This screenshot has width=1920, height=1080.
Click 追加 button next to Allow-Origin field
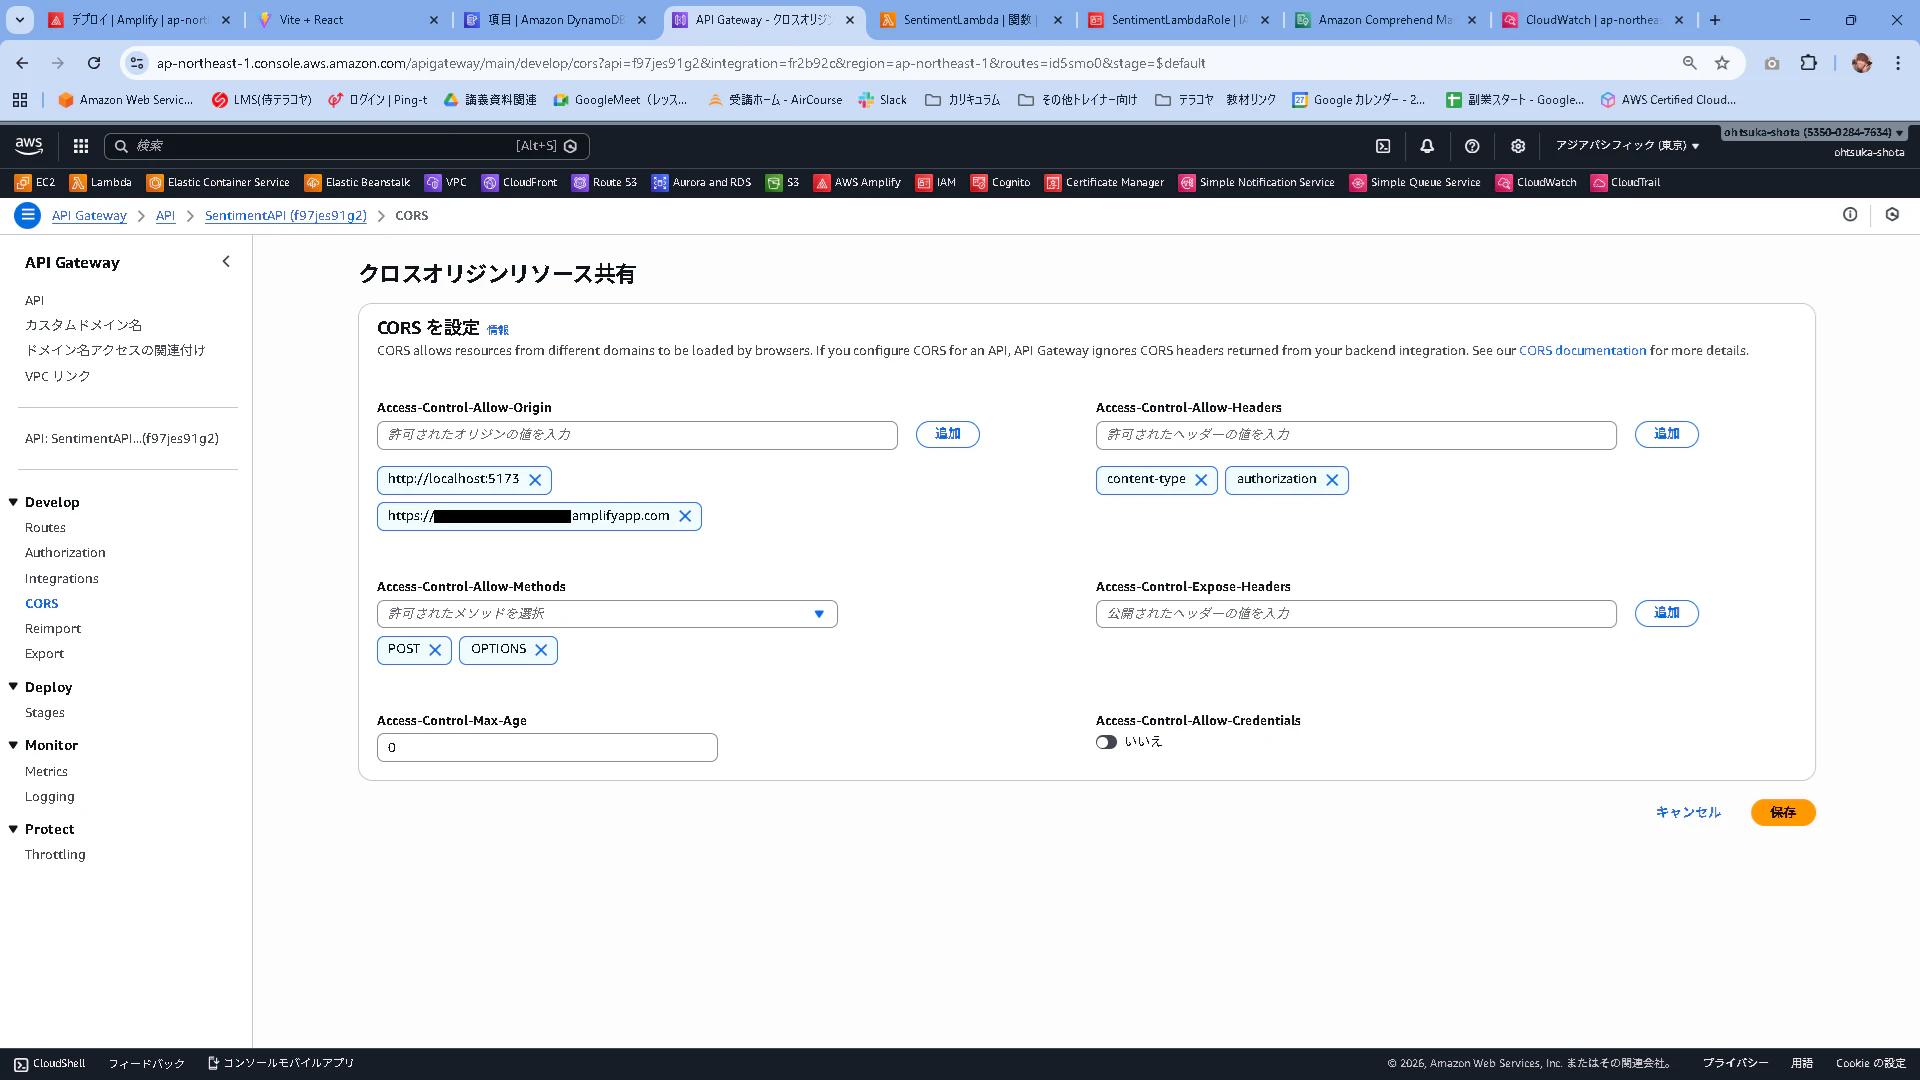[947, 434]
